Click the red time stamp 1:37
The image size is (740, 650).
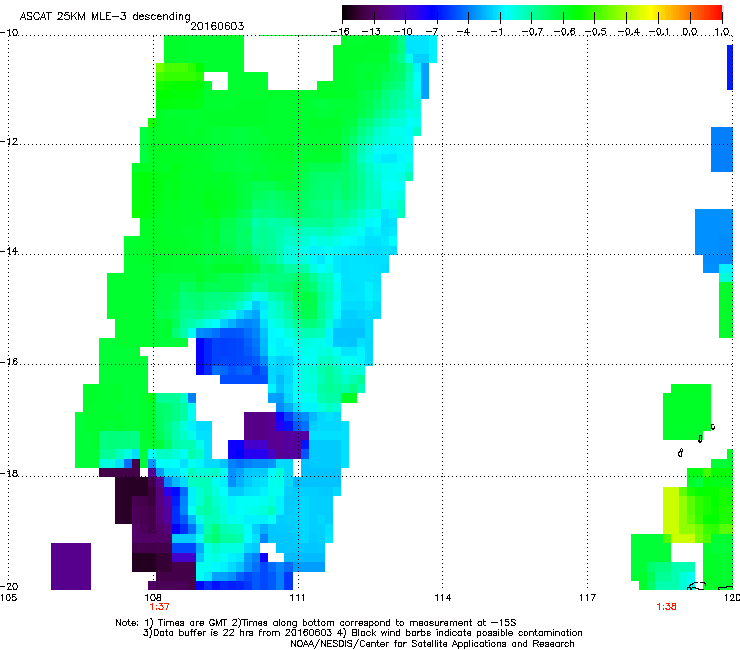tap(160, 607)
